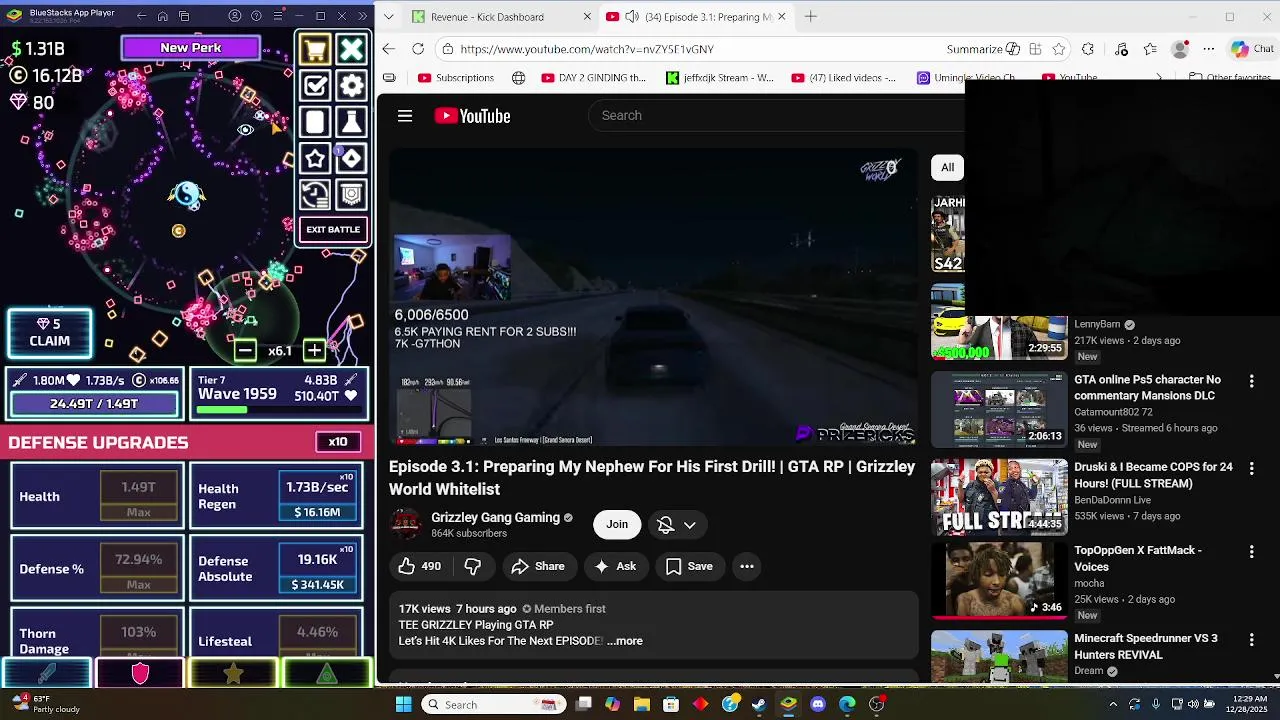1280x720 pixels.
Task: Click BlueStacks back arrow icon
Action: coord(141,16)
